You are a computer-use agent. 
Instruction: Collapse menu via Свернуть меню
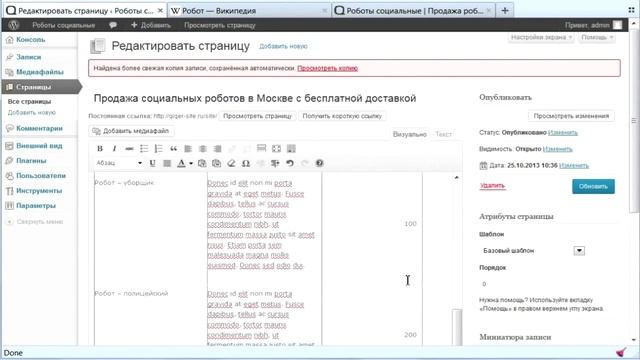(x=35, y=222)
